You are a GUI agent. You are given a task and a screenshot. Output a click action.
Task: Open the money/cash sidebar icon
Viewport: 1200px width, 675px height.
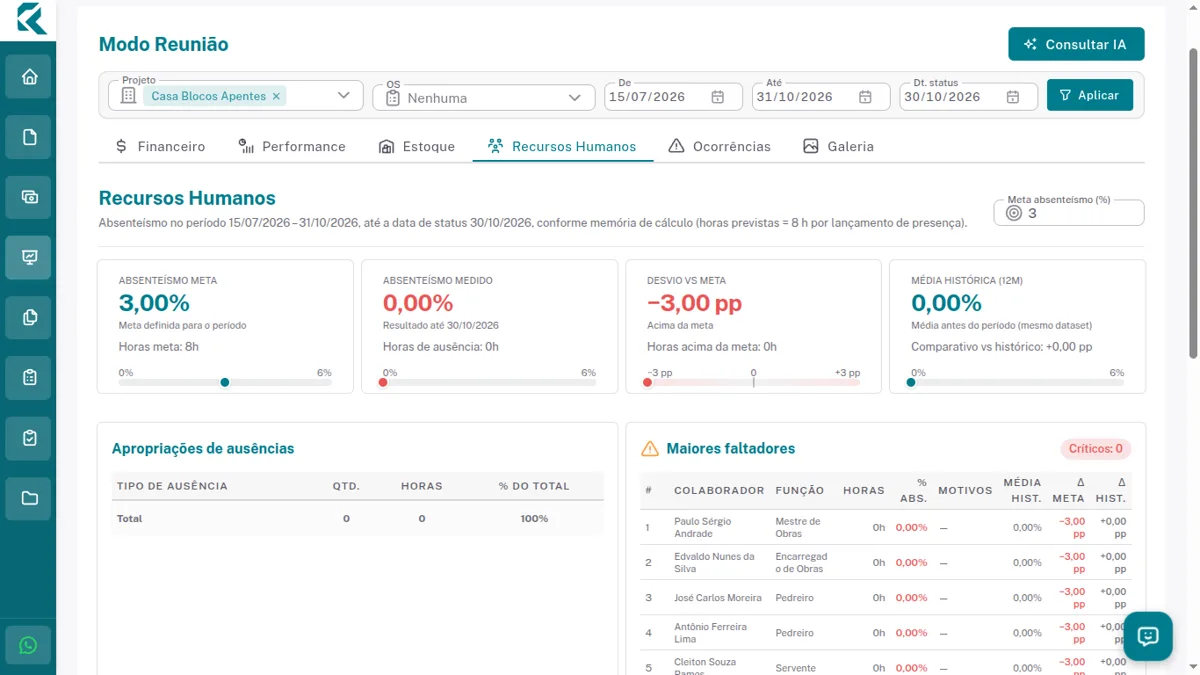point(29,197)
